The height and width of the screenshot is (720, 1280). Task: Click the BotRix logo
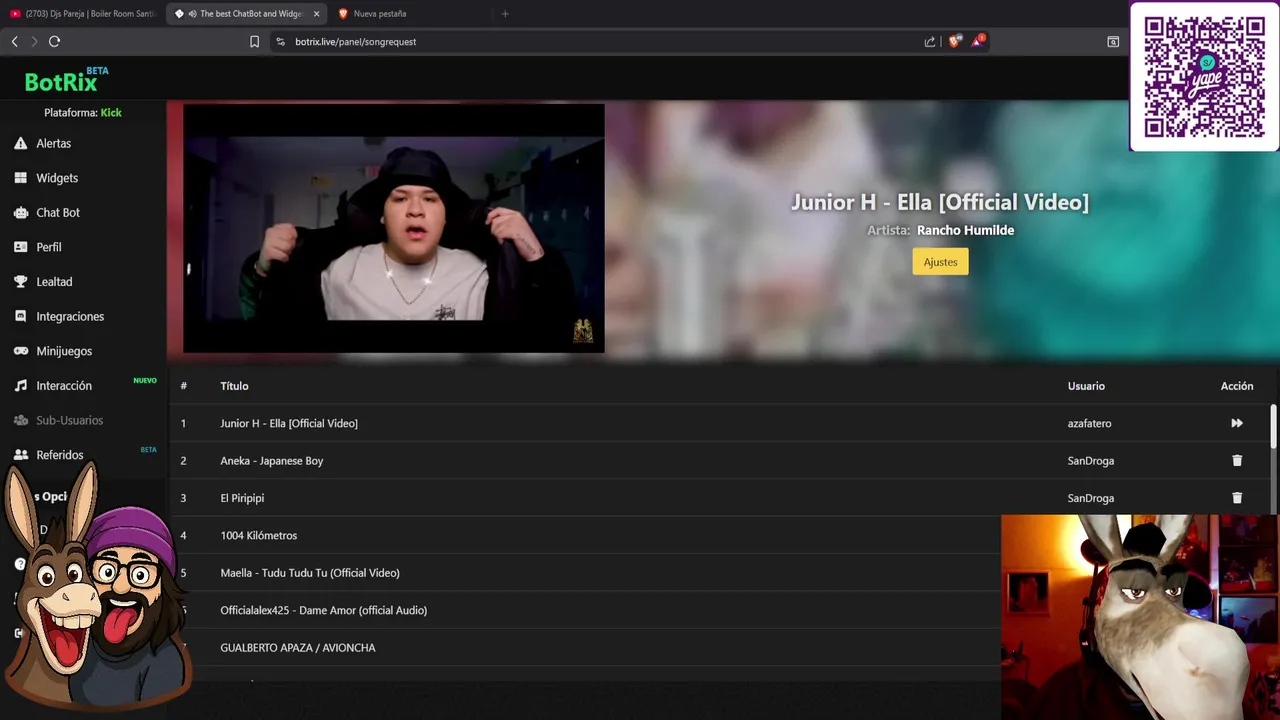[66, 80]
